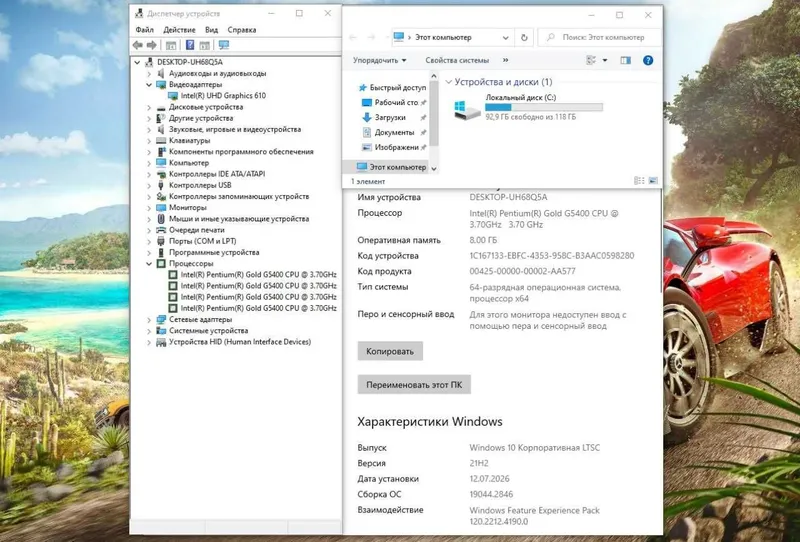The height and width of the screenshot is (542, 800).
Task: Open the Вид menu
Action: pyautogui.click(x=211, y=30)
